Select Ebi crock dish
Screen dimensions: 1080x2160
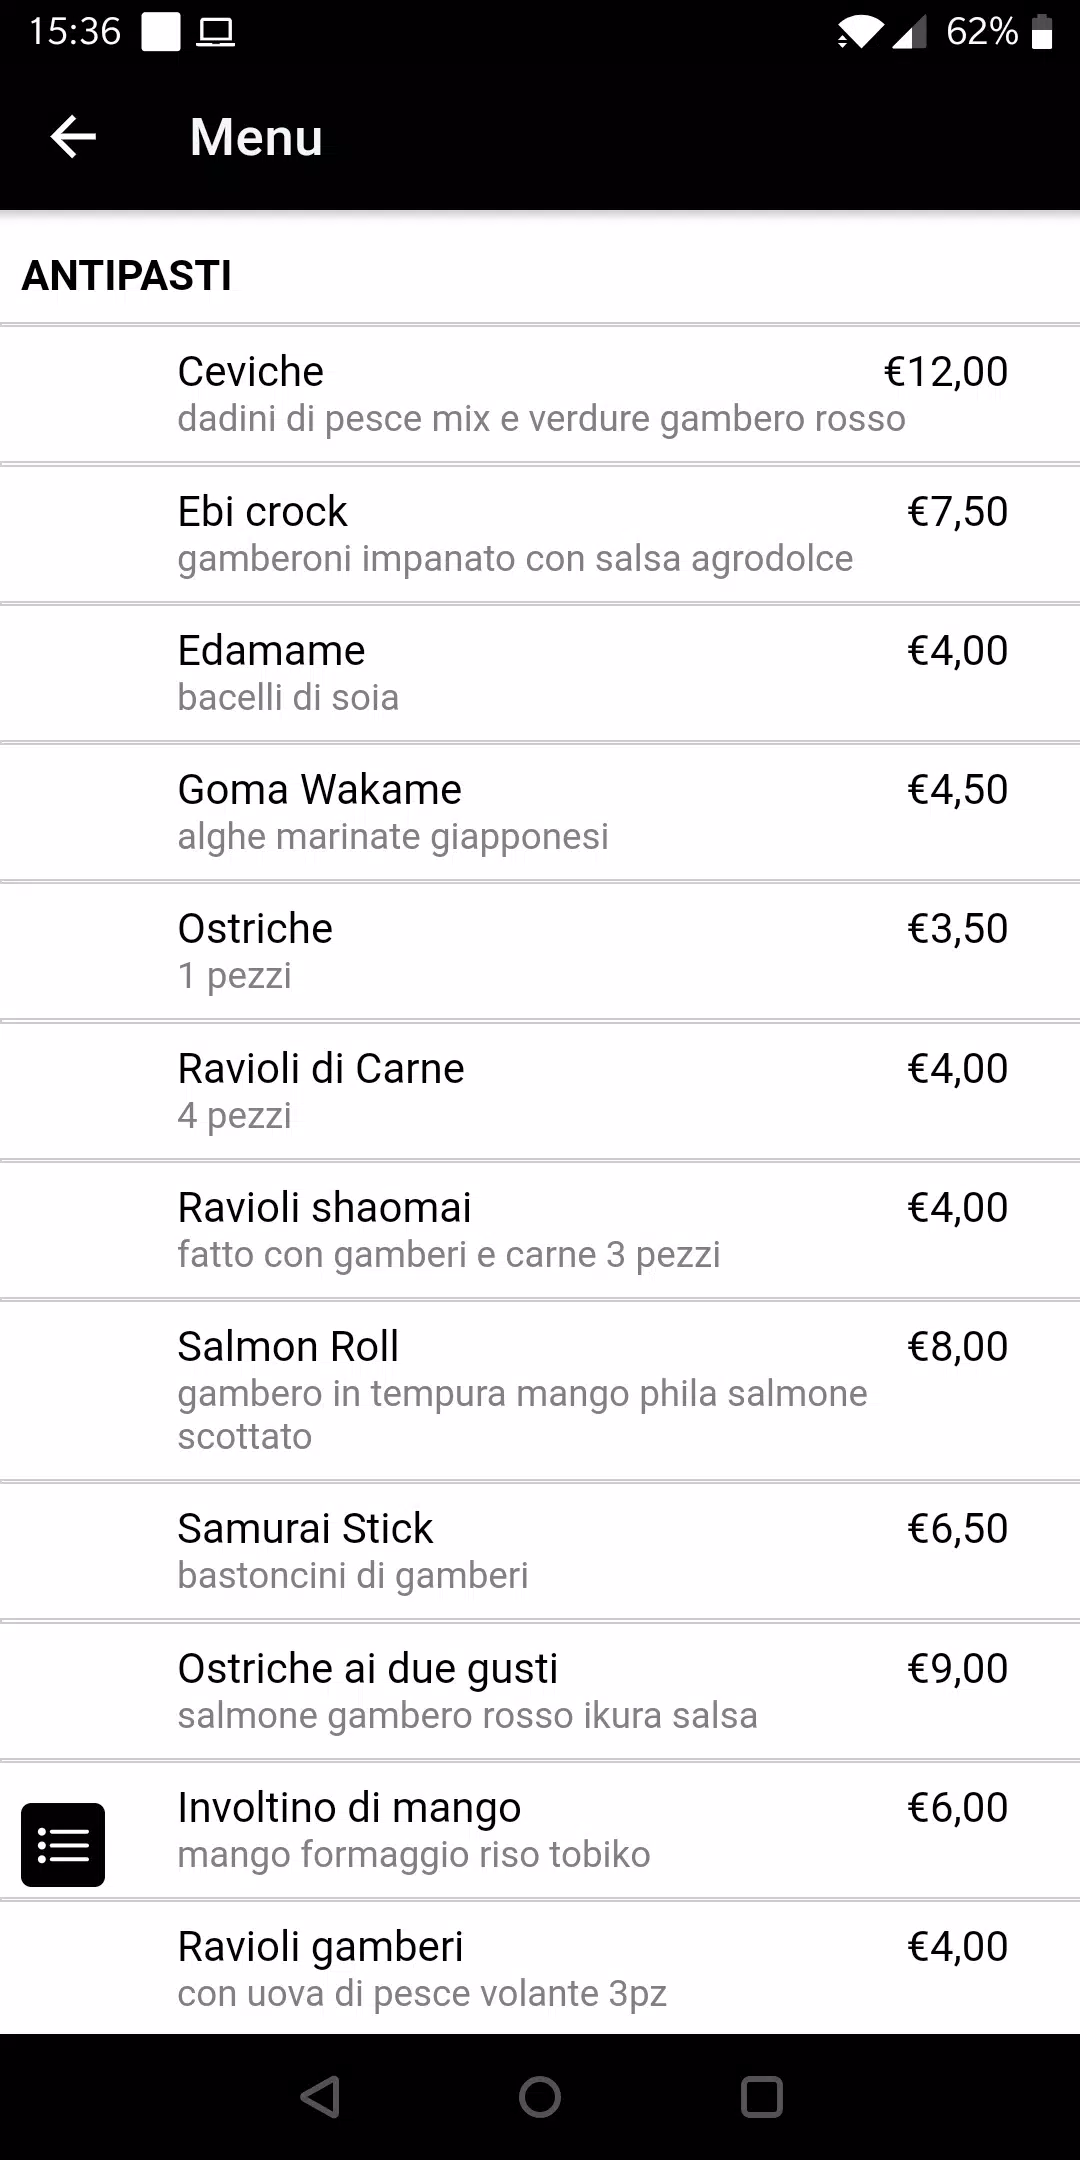(x=540, y=534)
